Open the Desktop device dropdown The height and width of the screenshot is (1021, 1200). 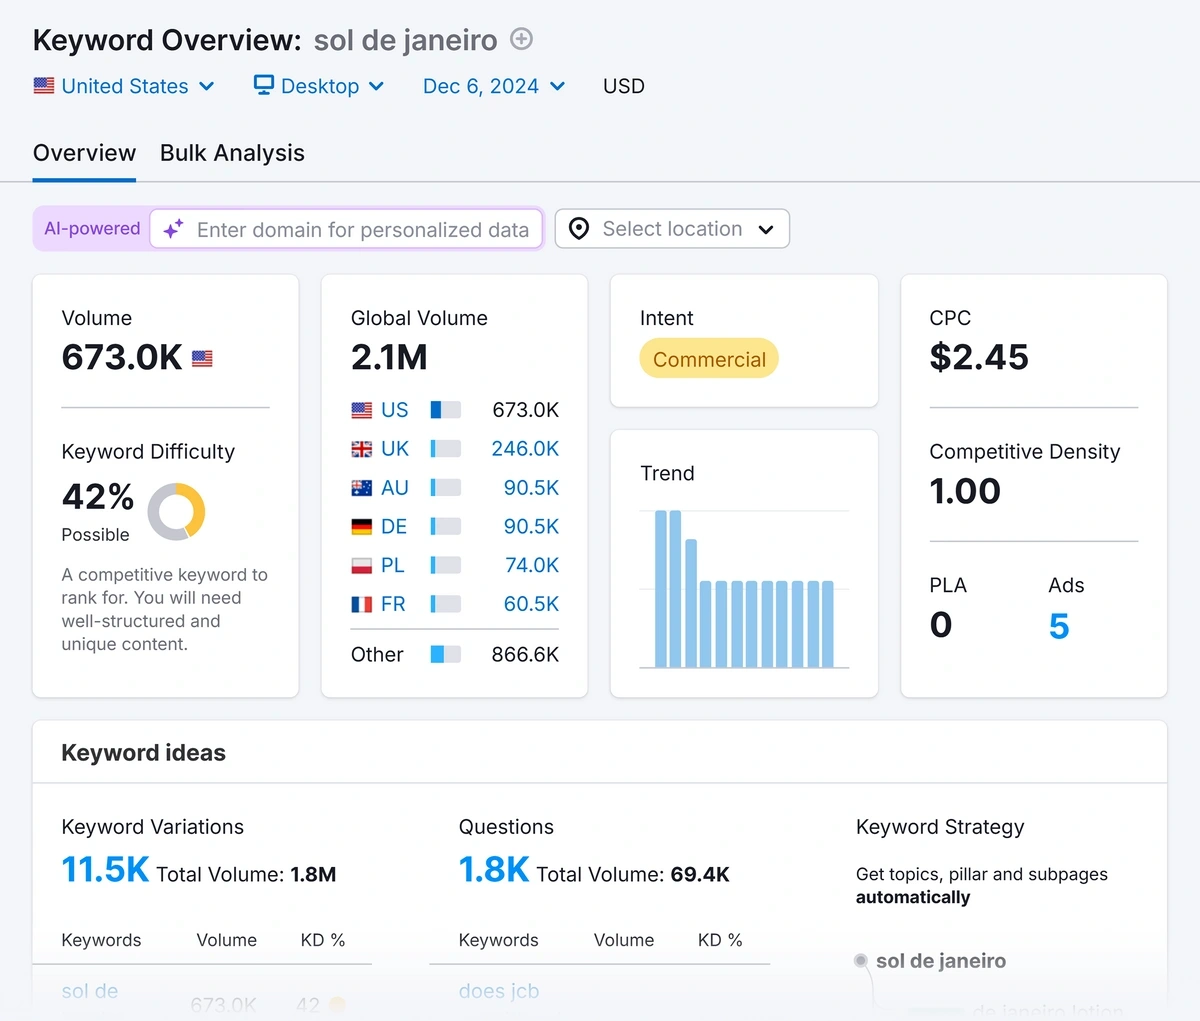click(x=319, y=86)
